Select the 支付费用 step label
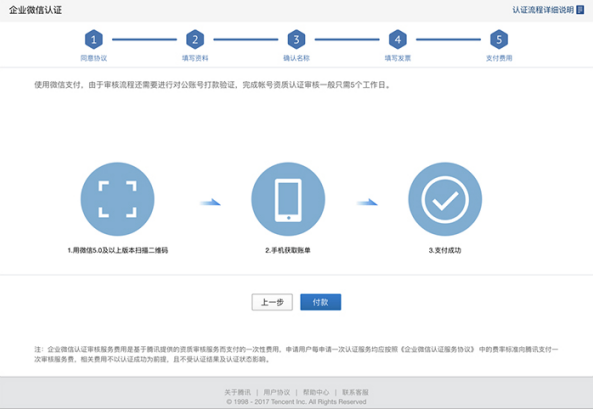This screenshot has width=593, height=409. pos(499,58)
